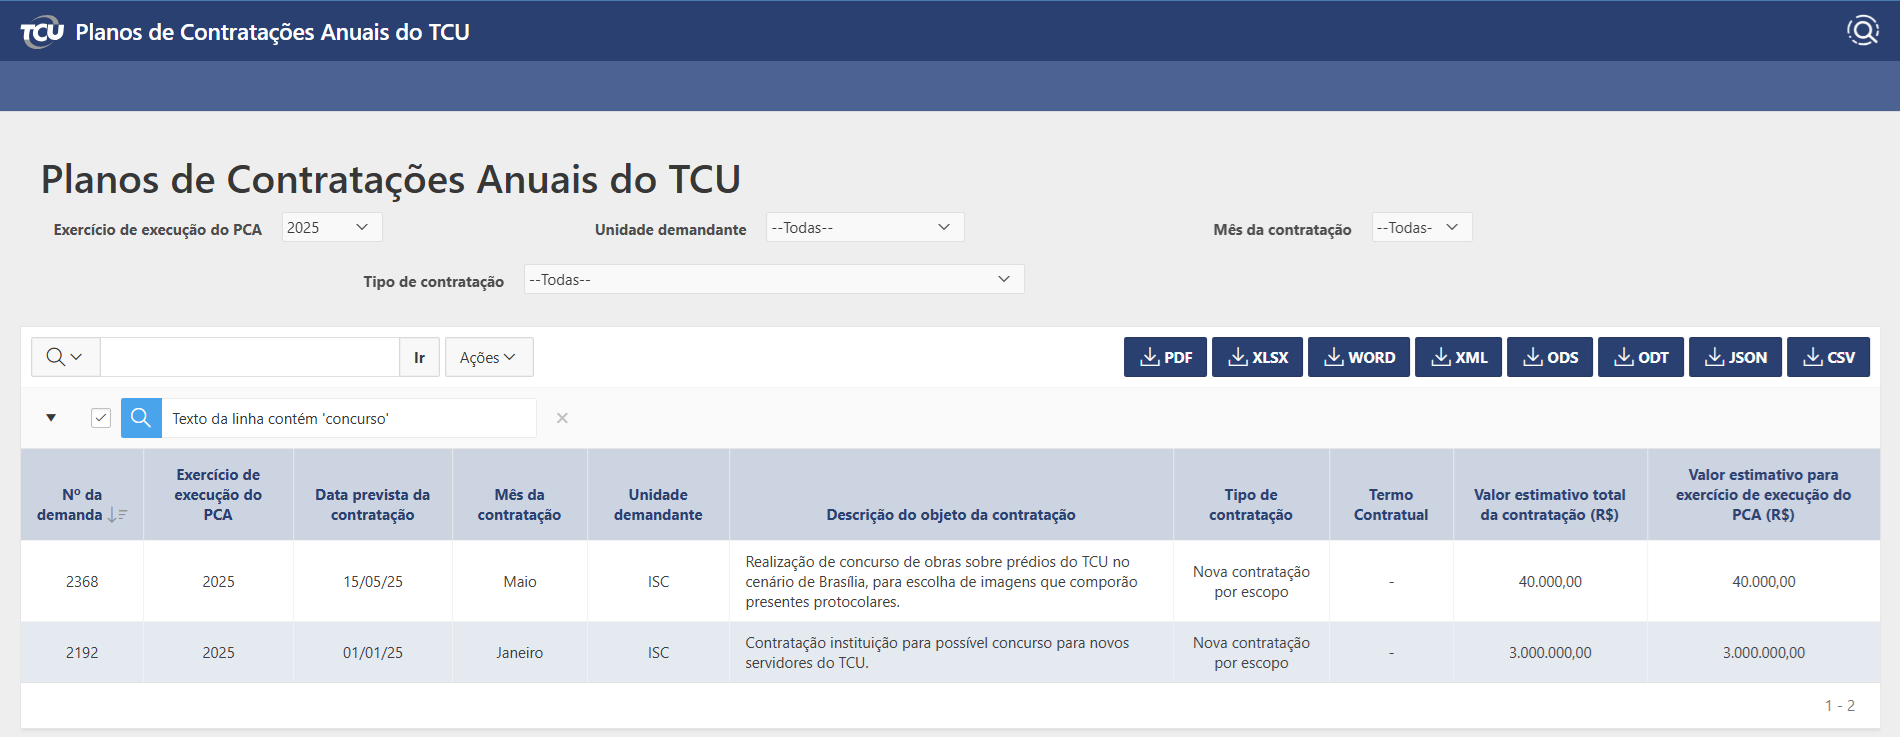Image resolution: width=1900 pixels, height=741 pixels.
Task: Click the Ir search button
Action: (420, 357)
